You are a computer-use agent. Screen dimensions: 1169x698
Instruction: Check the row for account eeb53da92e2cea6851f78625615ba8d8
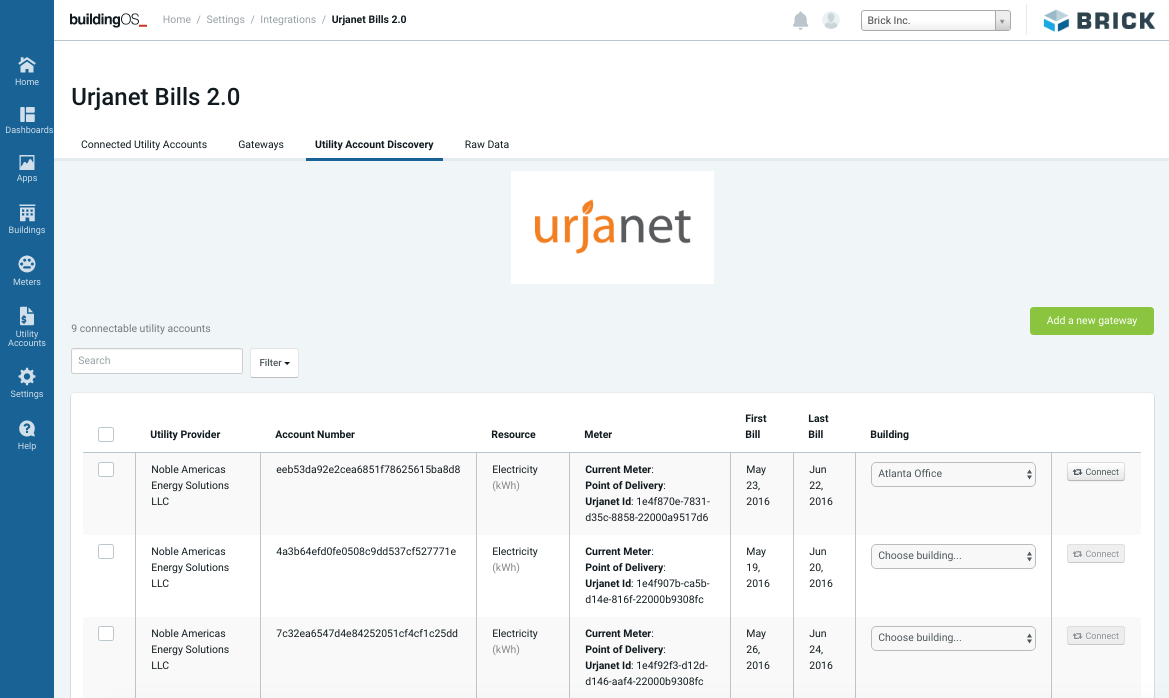tap(106, 470)
